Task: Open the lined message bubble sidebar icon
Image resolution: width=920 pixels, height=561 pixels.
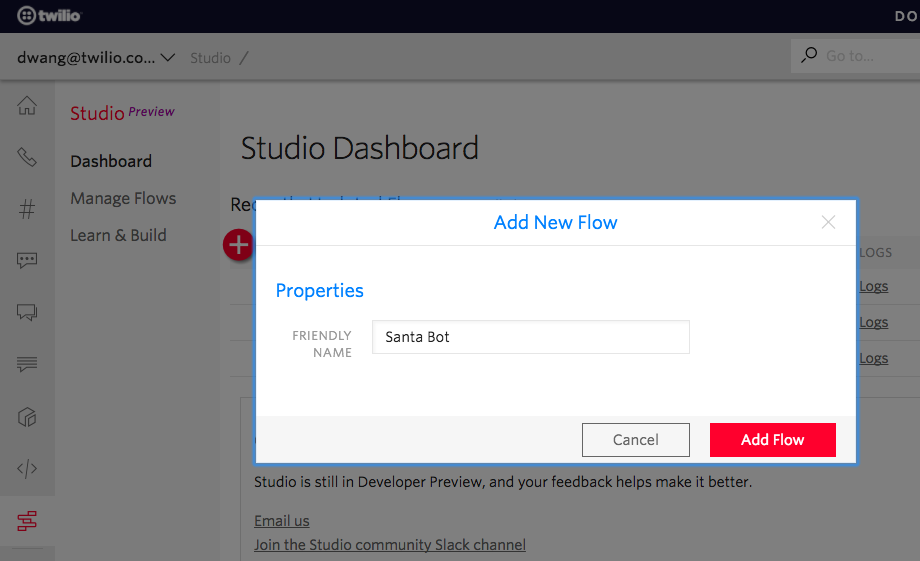Action: point(27,364)
